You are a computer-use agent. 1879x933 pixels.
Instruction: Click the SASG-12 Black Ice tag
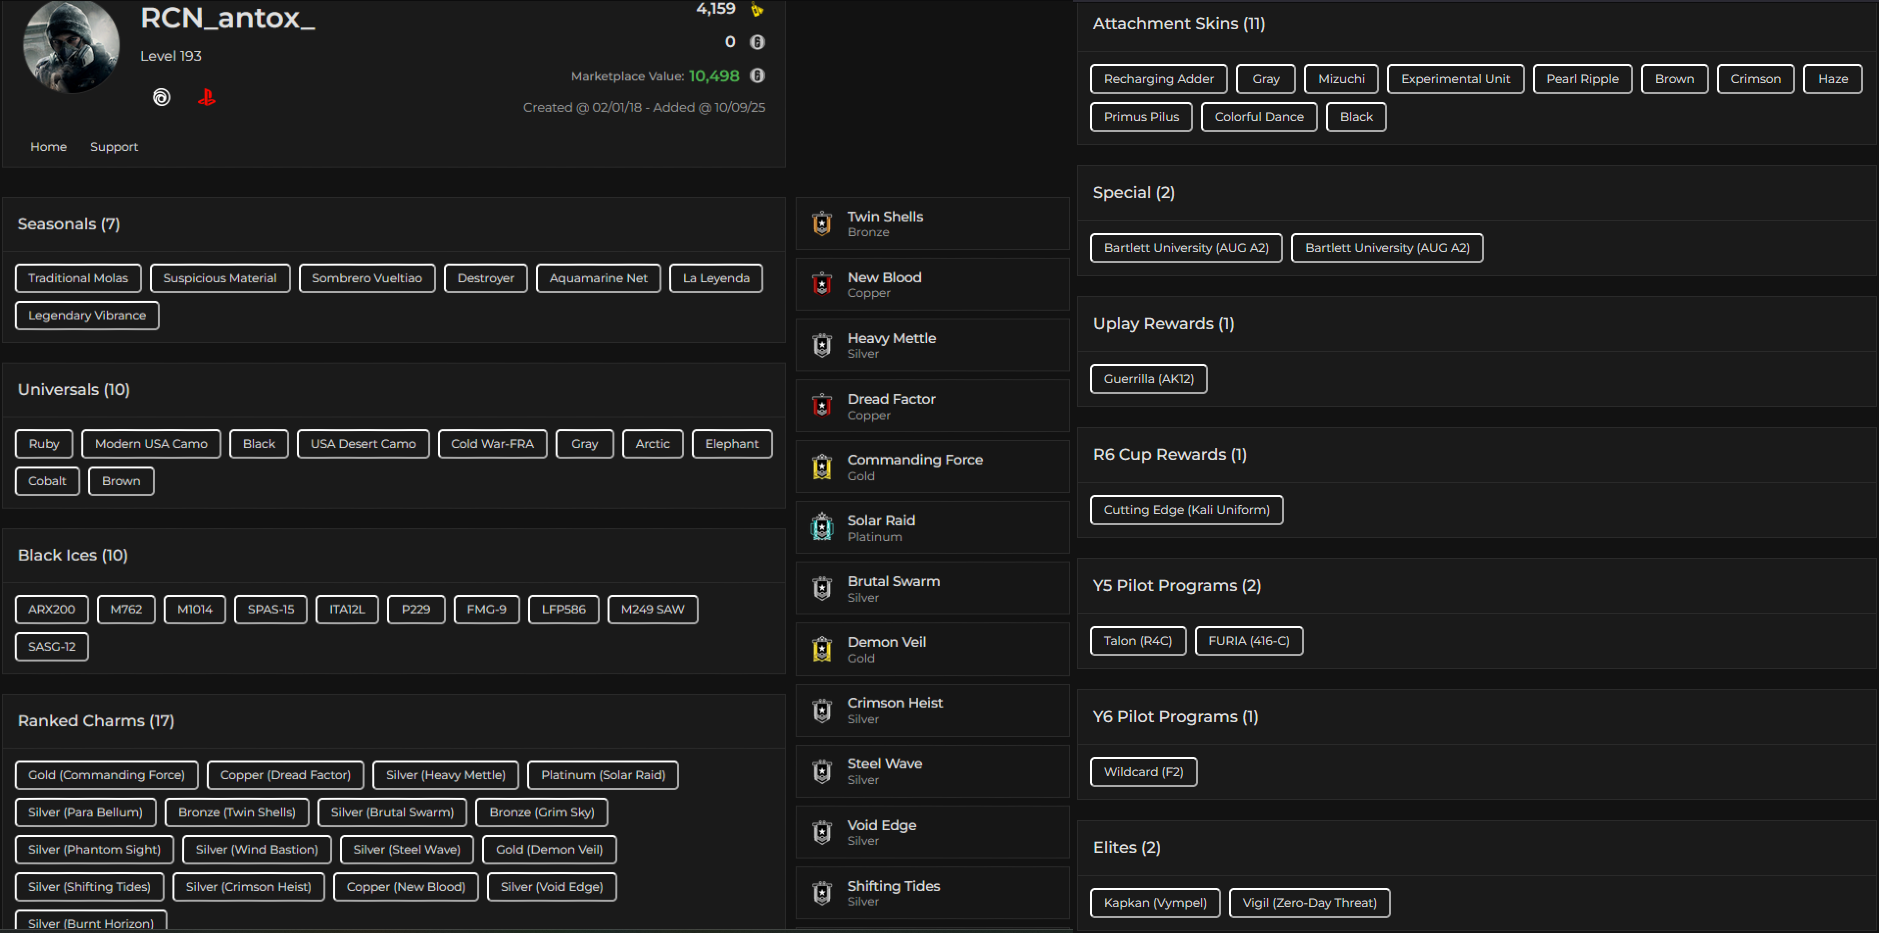(x=52, y=647)
